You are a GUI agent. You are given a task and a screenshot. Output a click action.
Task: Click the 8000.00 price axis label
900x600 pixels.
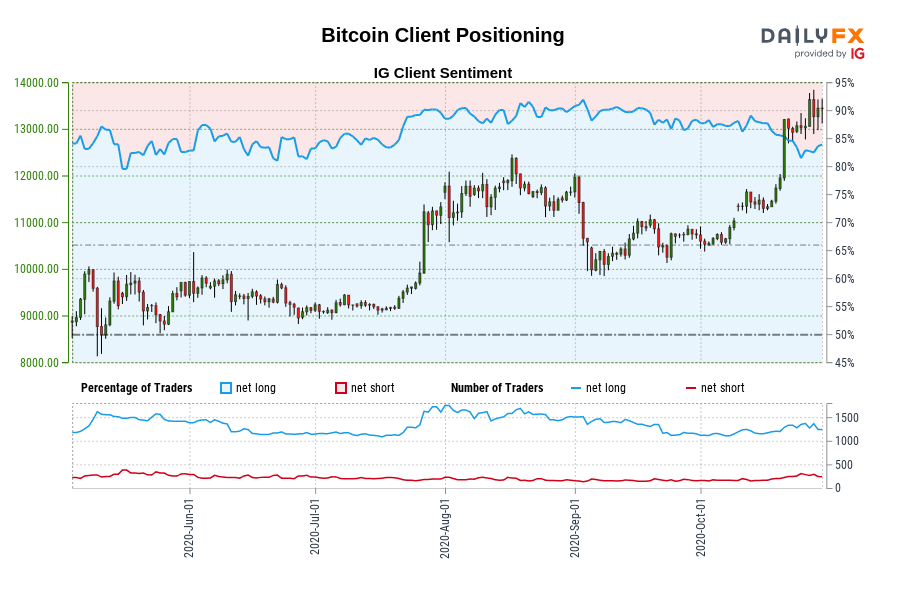click(x=40, y=363)
